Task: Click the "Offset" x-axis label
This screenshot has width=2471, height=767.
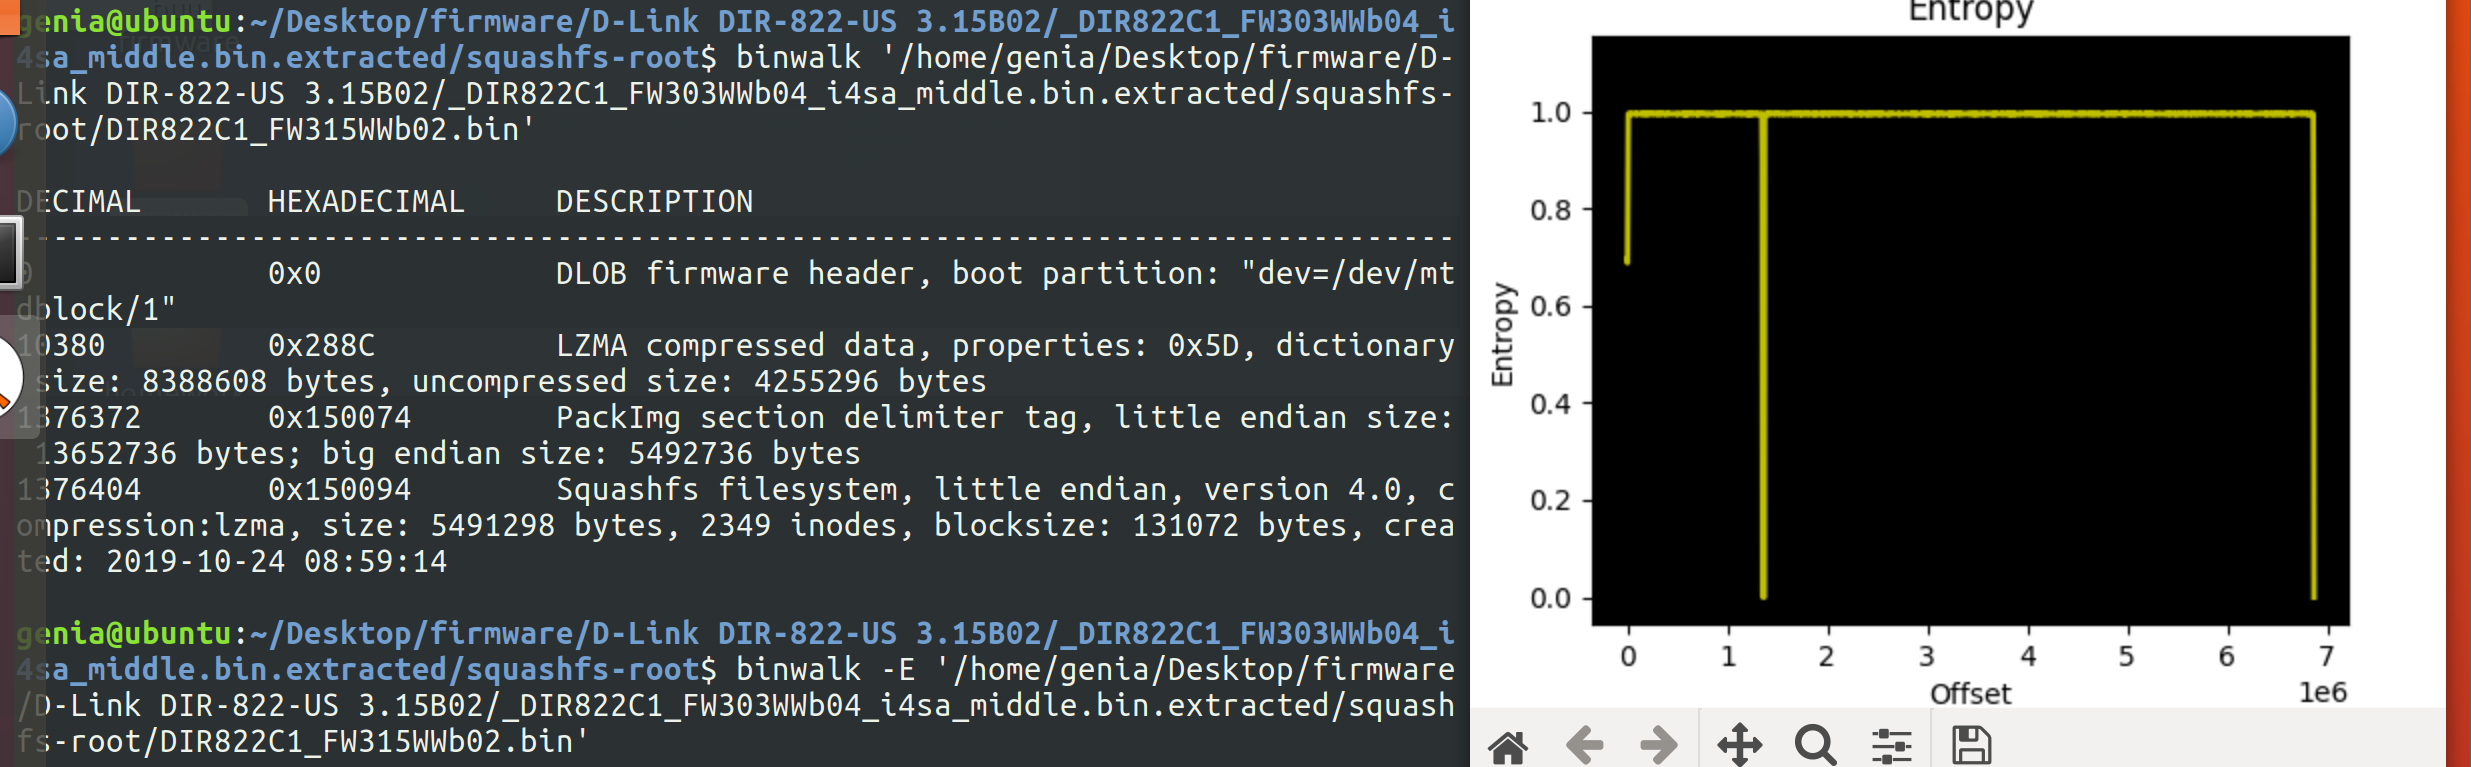Action: coord(1969,694)
